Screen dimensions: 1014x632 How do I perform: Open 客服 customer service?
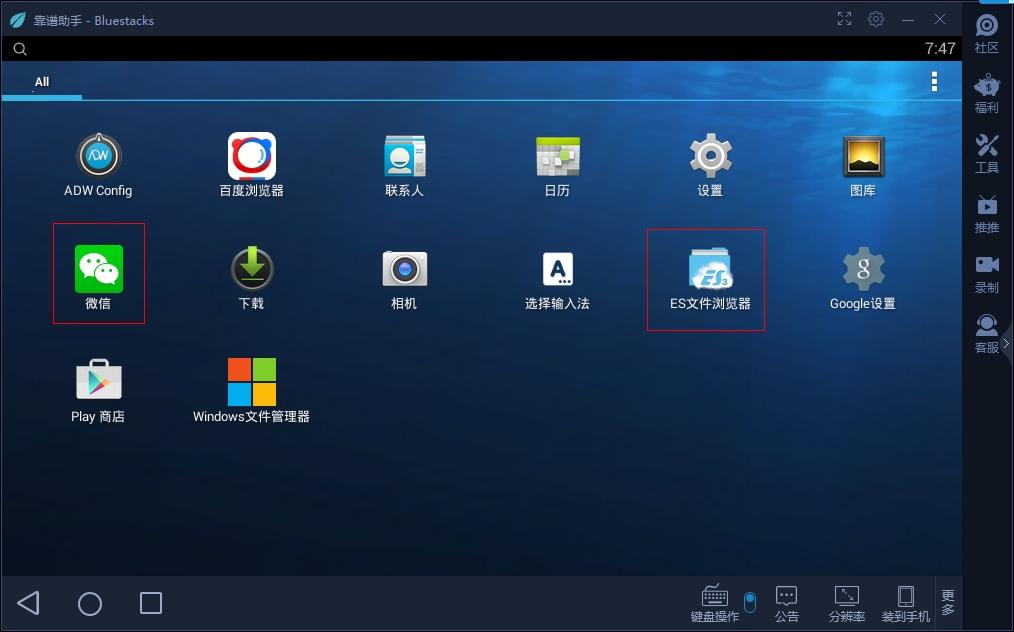click(987, 334)
